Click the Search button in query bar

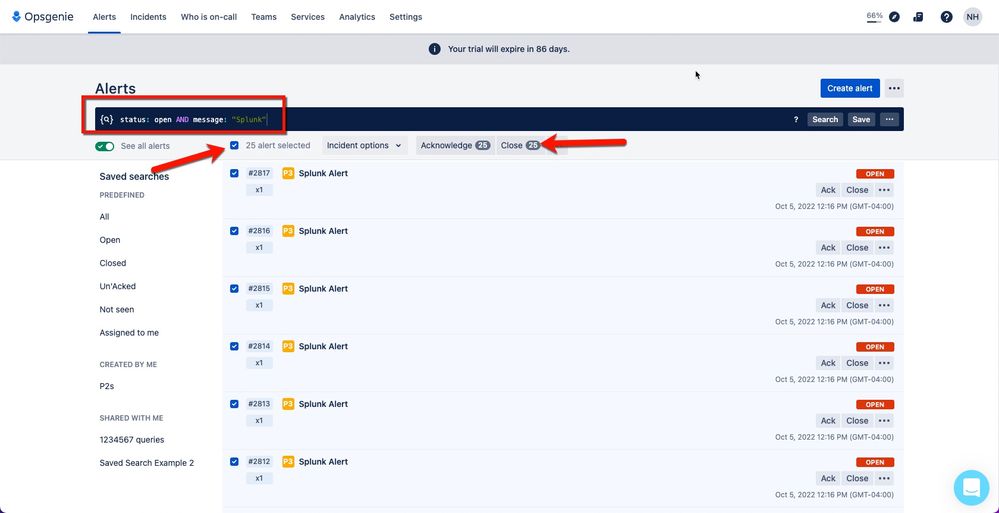[x=825, y=119]
